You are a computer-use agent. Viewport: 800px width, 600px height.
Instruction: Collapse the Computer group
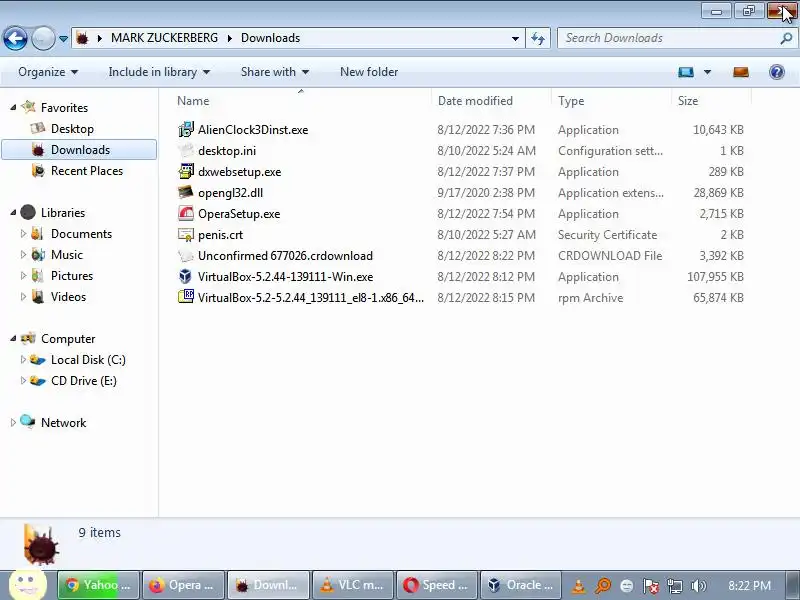pyautogui.click(x=13, y=339)
